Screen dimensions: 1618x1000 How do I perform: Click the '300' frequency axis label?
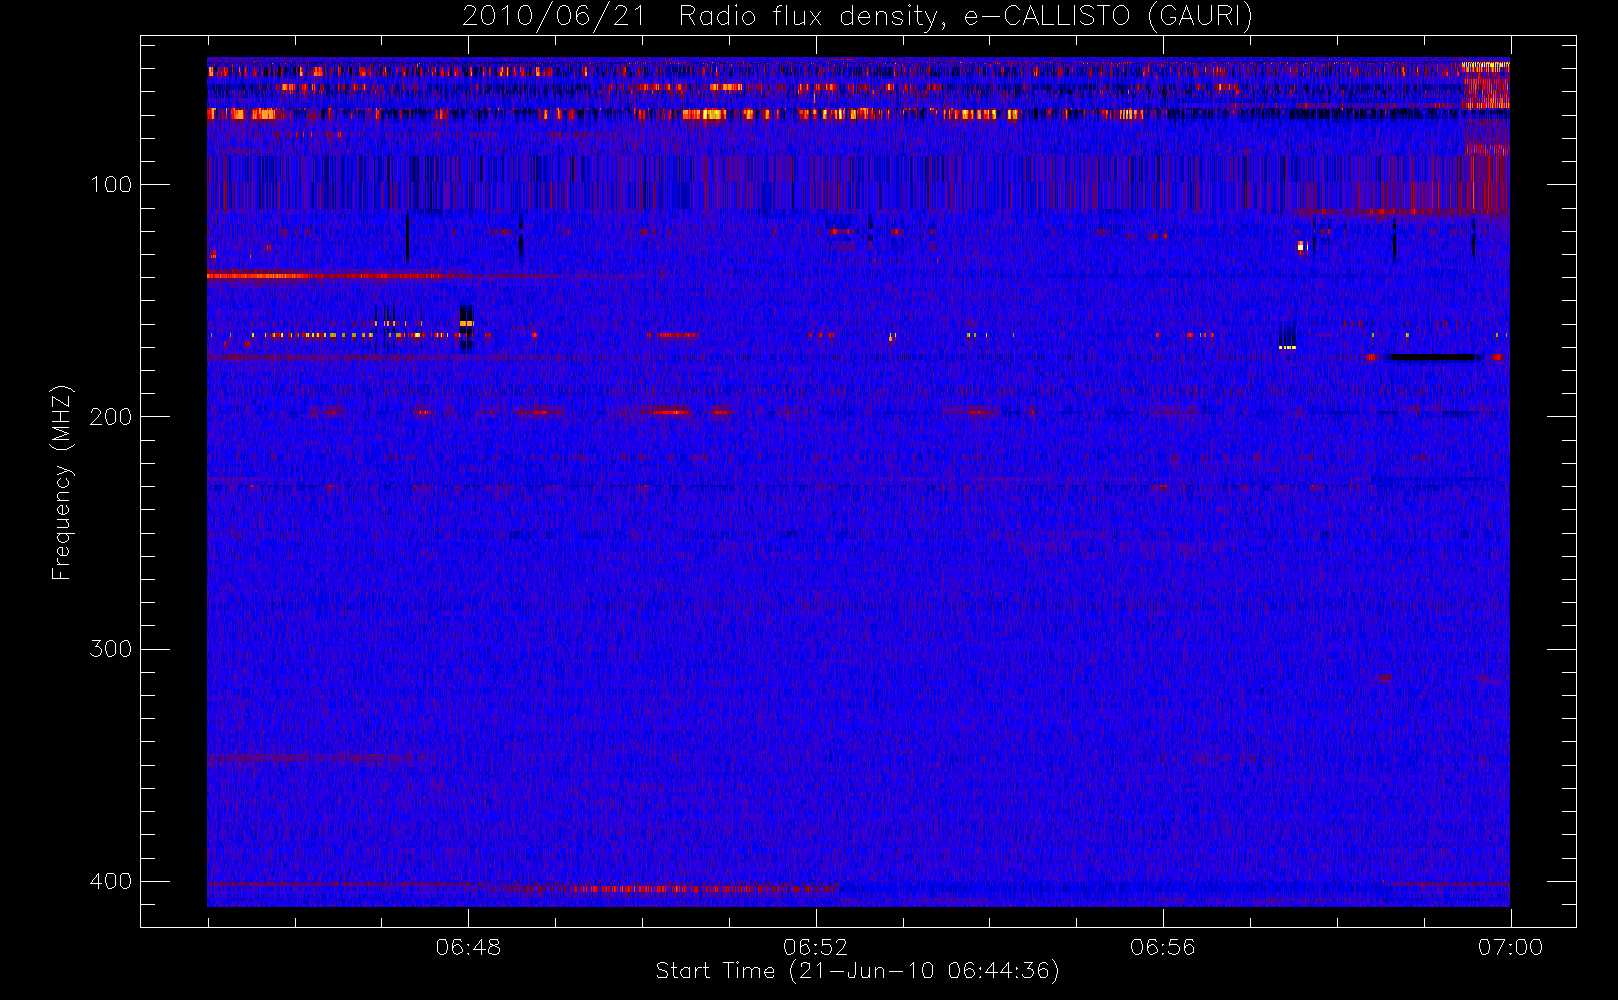[x=110, y=649]
